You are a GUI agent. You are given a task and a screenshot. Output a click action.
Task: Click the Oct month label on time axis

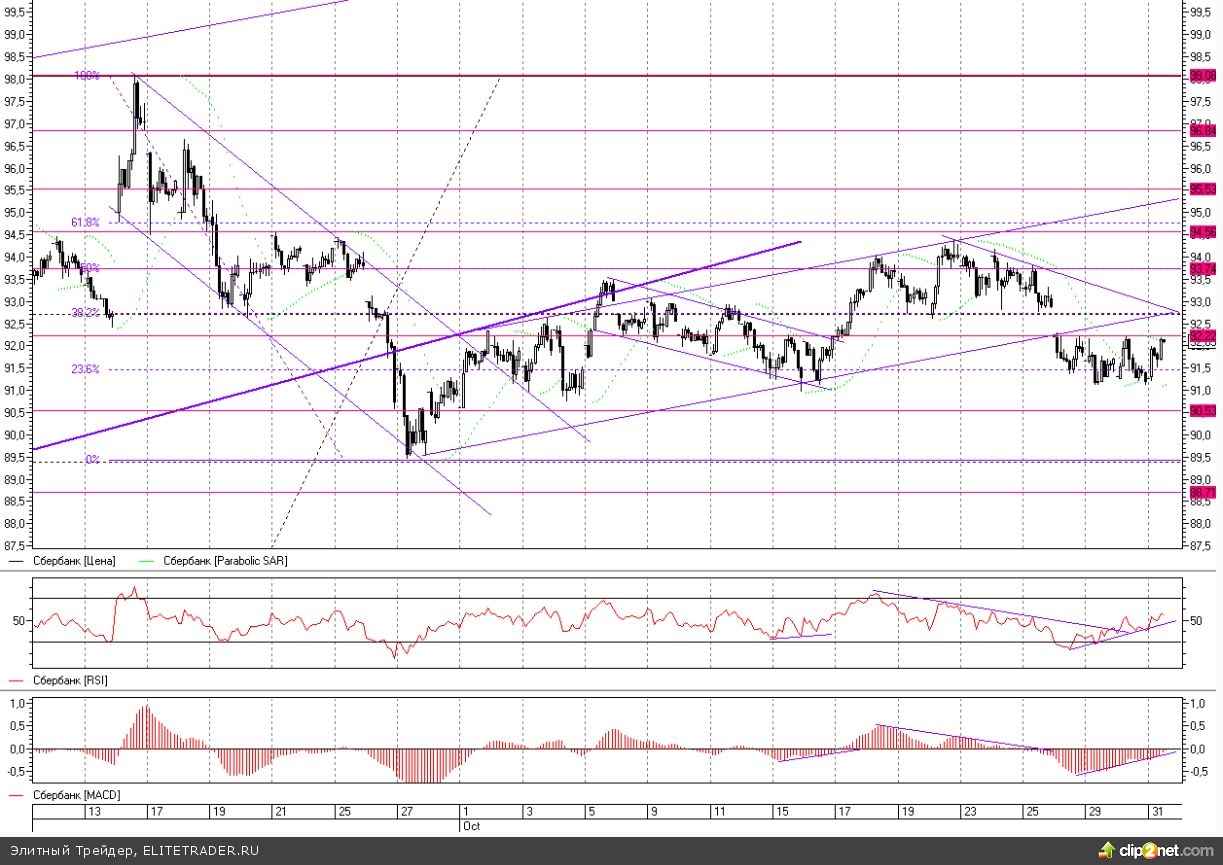pos(472,826)
